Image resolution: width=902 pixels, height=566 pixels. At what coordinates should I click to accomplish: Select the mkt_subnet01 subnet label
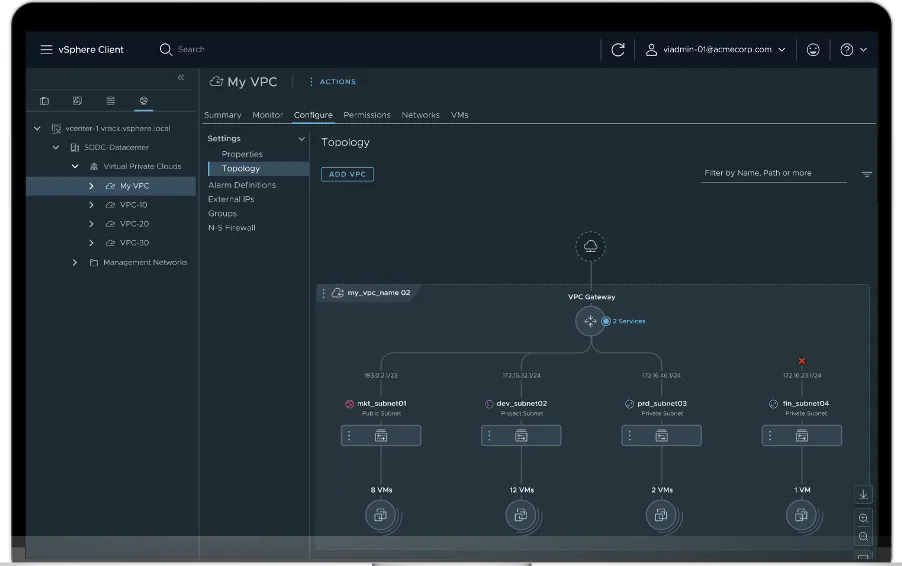(381, 404)
